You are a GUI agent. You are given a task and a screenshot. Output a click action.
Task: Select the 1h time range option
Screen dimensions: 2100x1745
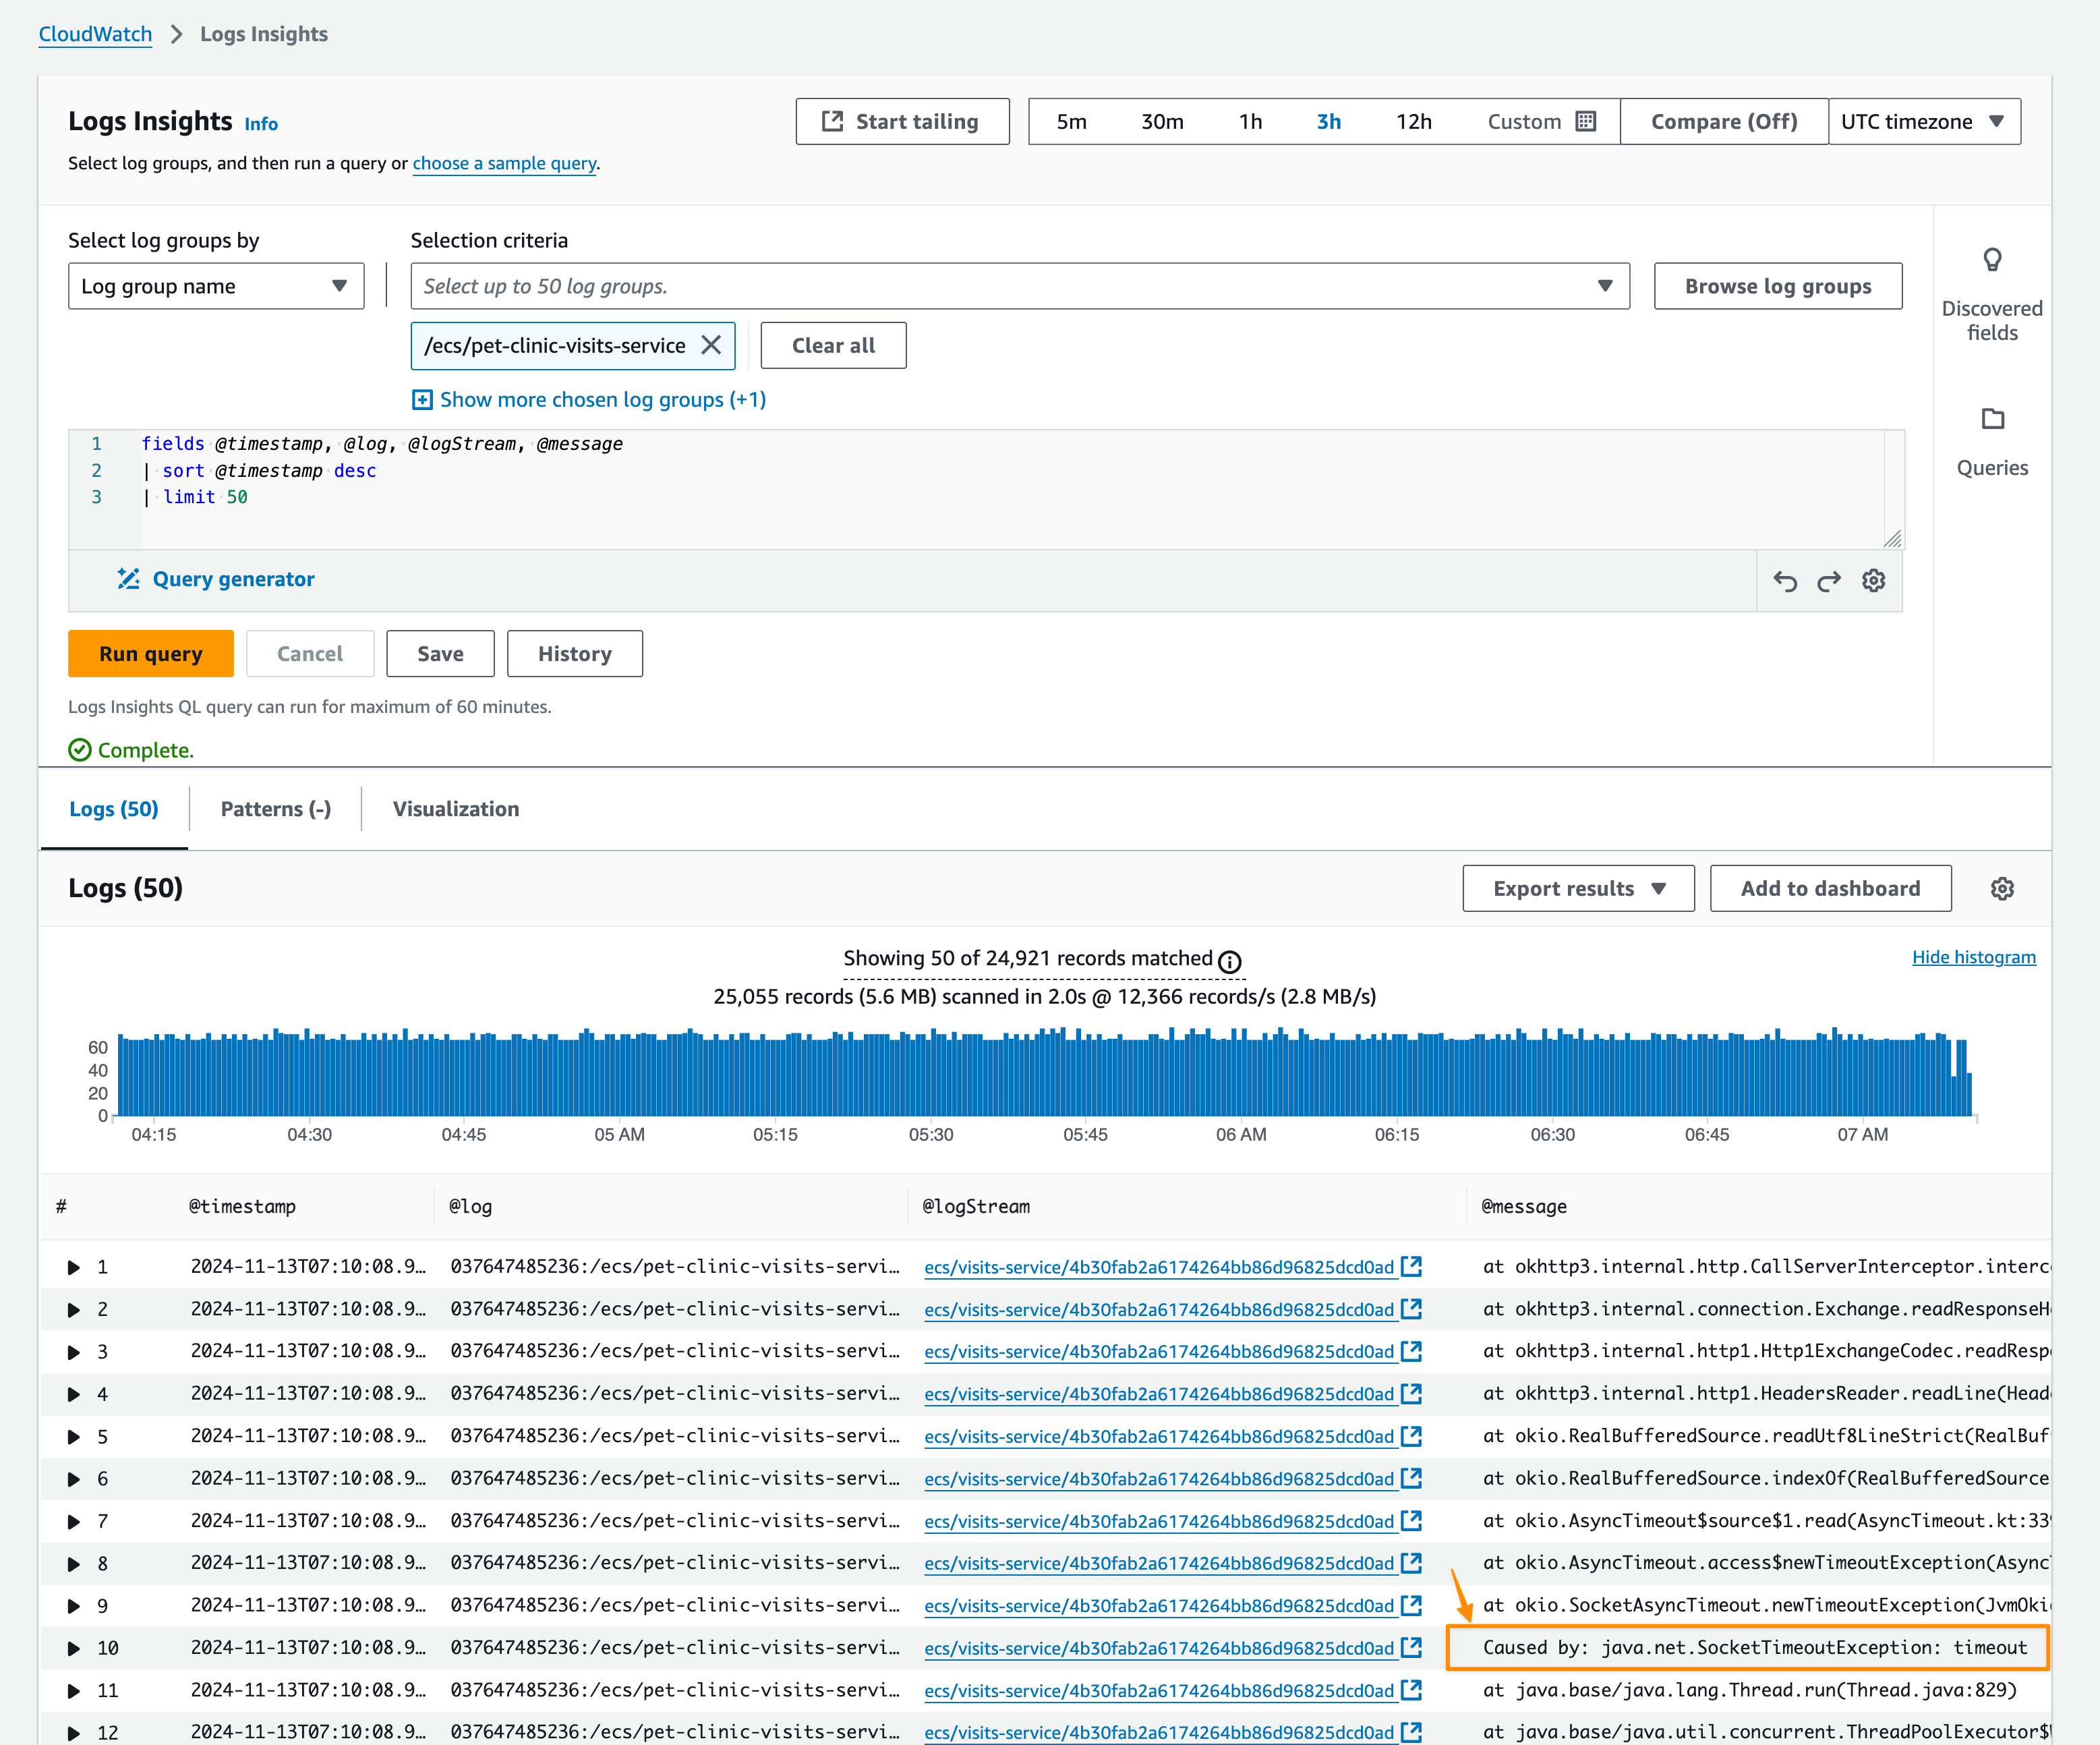[x=1250, y=122]
